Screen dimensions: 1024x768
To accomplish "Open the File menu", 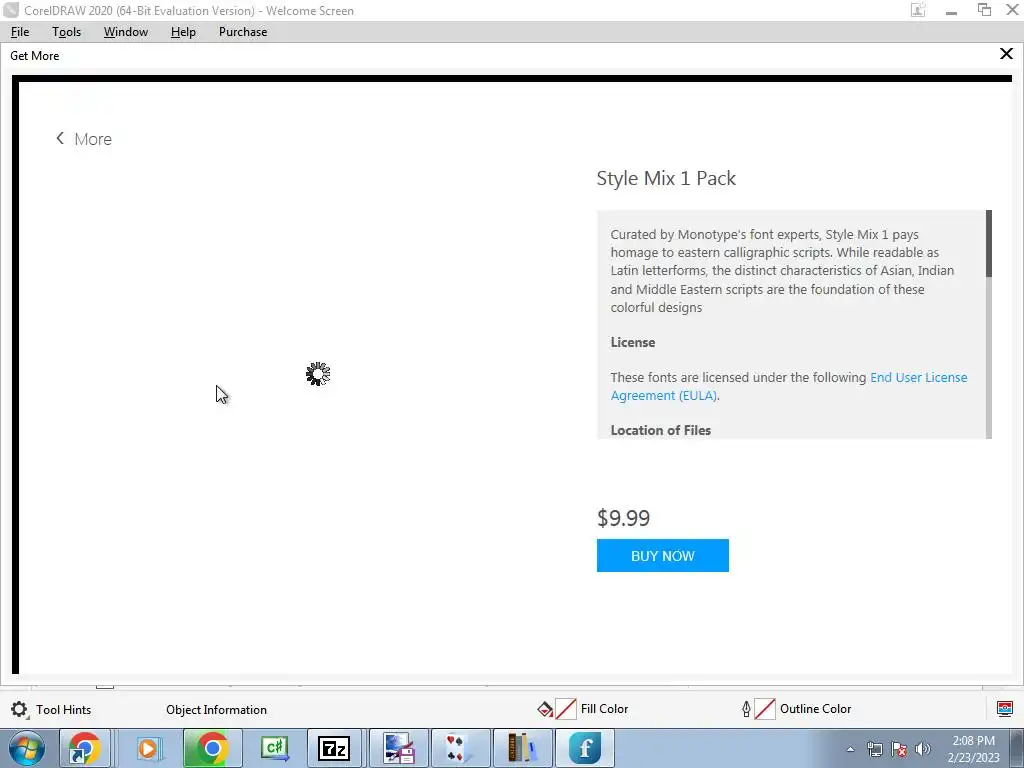I will (x=20, y=32).
